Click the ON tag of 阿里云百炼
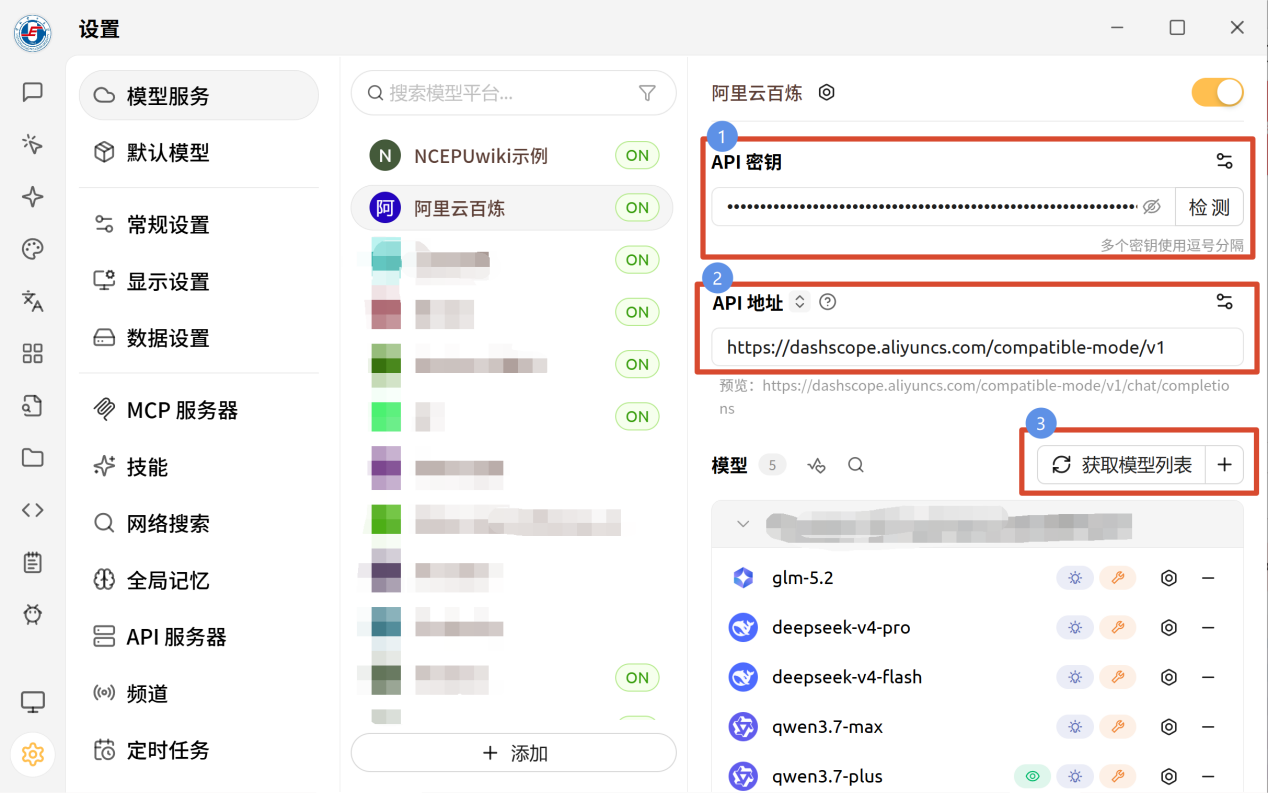 tap(637, 208)
